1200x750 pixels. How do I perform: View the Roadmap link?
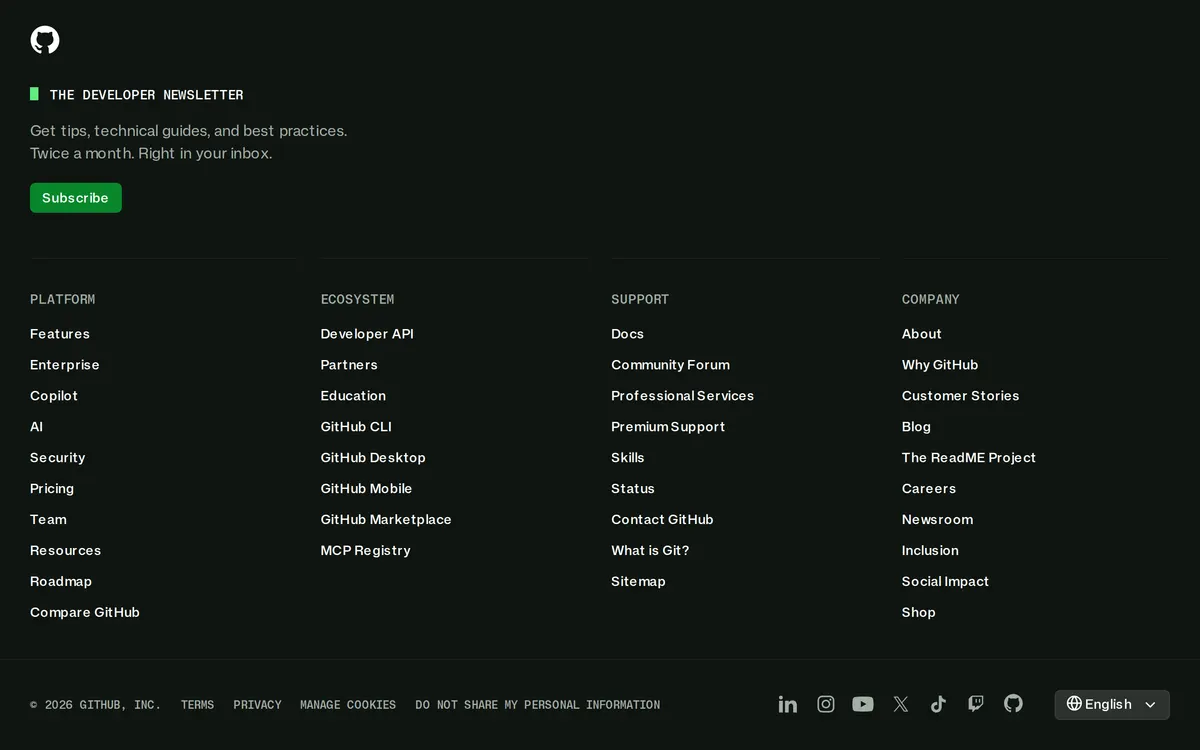pos(61,582)
